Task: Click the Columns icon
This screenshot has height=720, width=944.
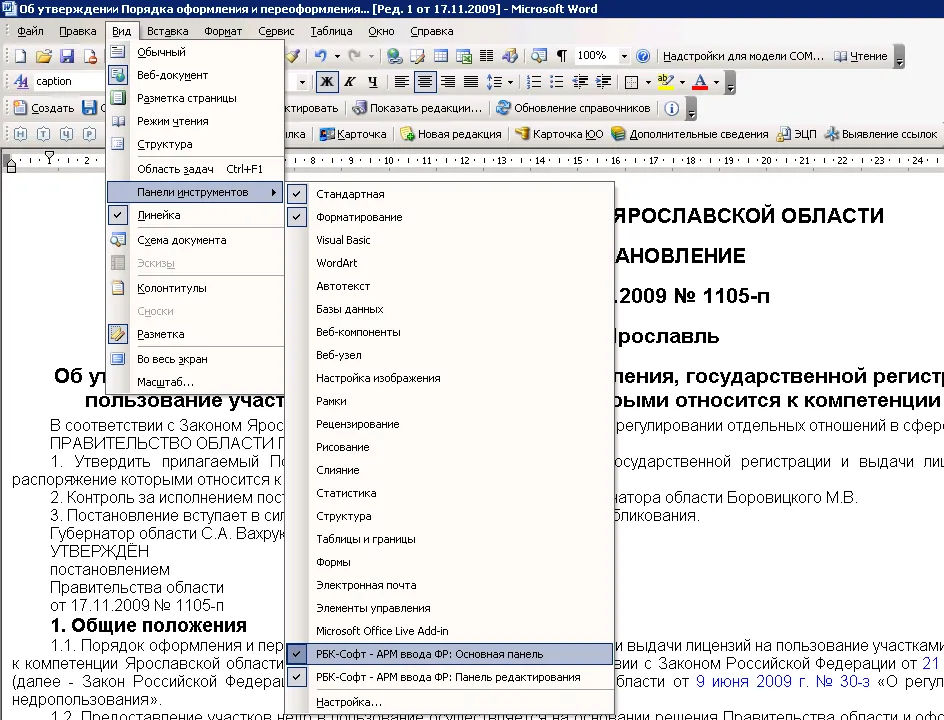Action: (x=486, y=56)
